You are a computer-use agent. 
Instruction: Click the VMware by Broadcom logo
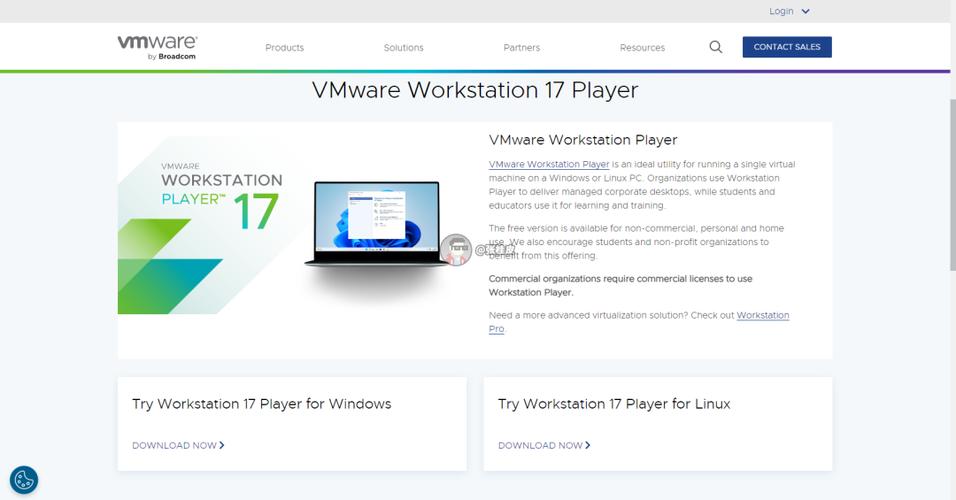[157, 48]
